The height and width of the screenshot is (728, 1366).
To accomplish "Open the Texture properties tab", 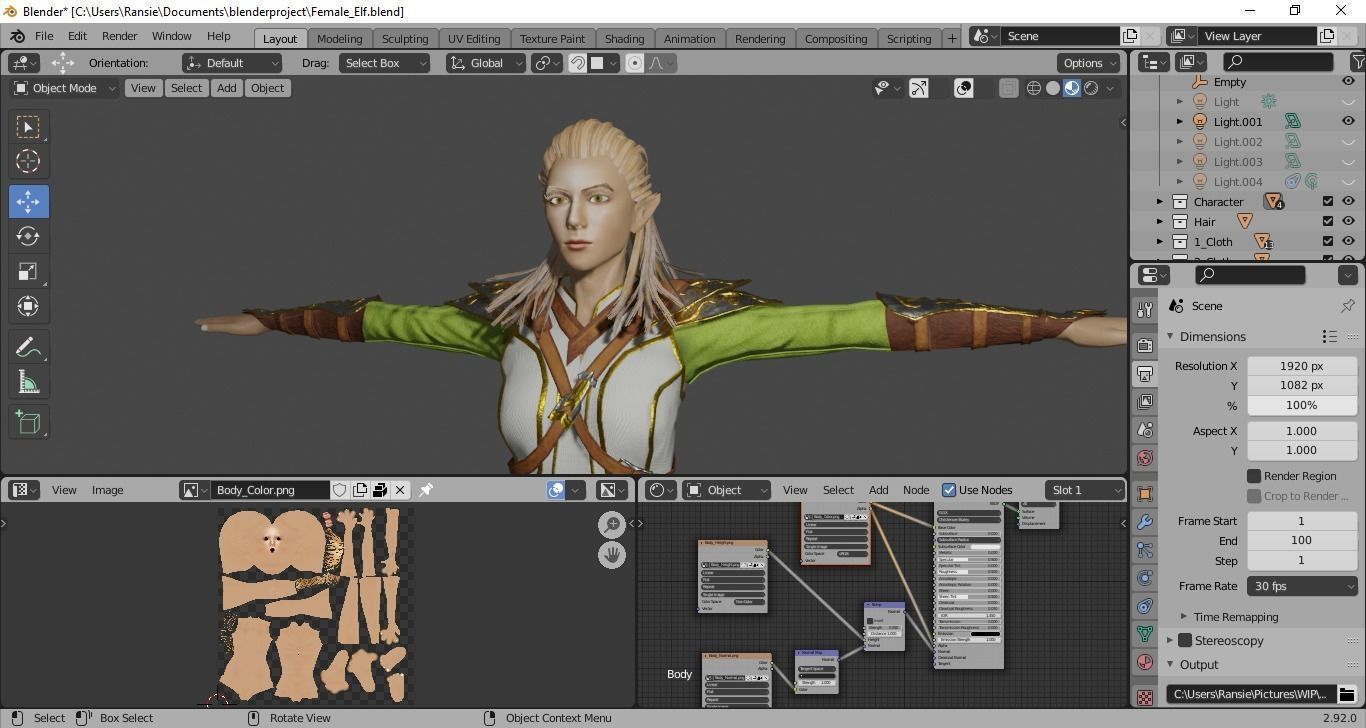I will coord(1145,696).
